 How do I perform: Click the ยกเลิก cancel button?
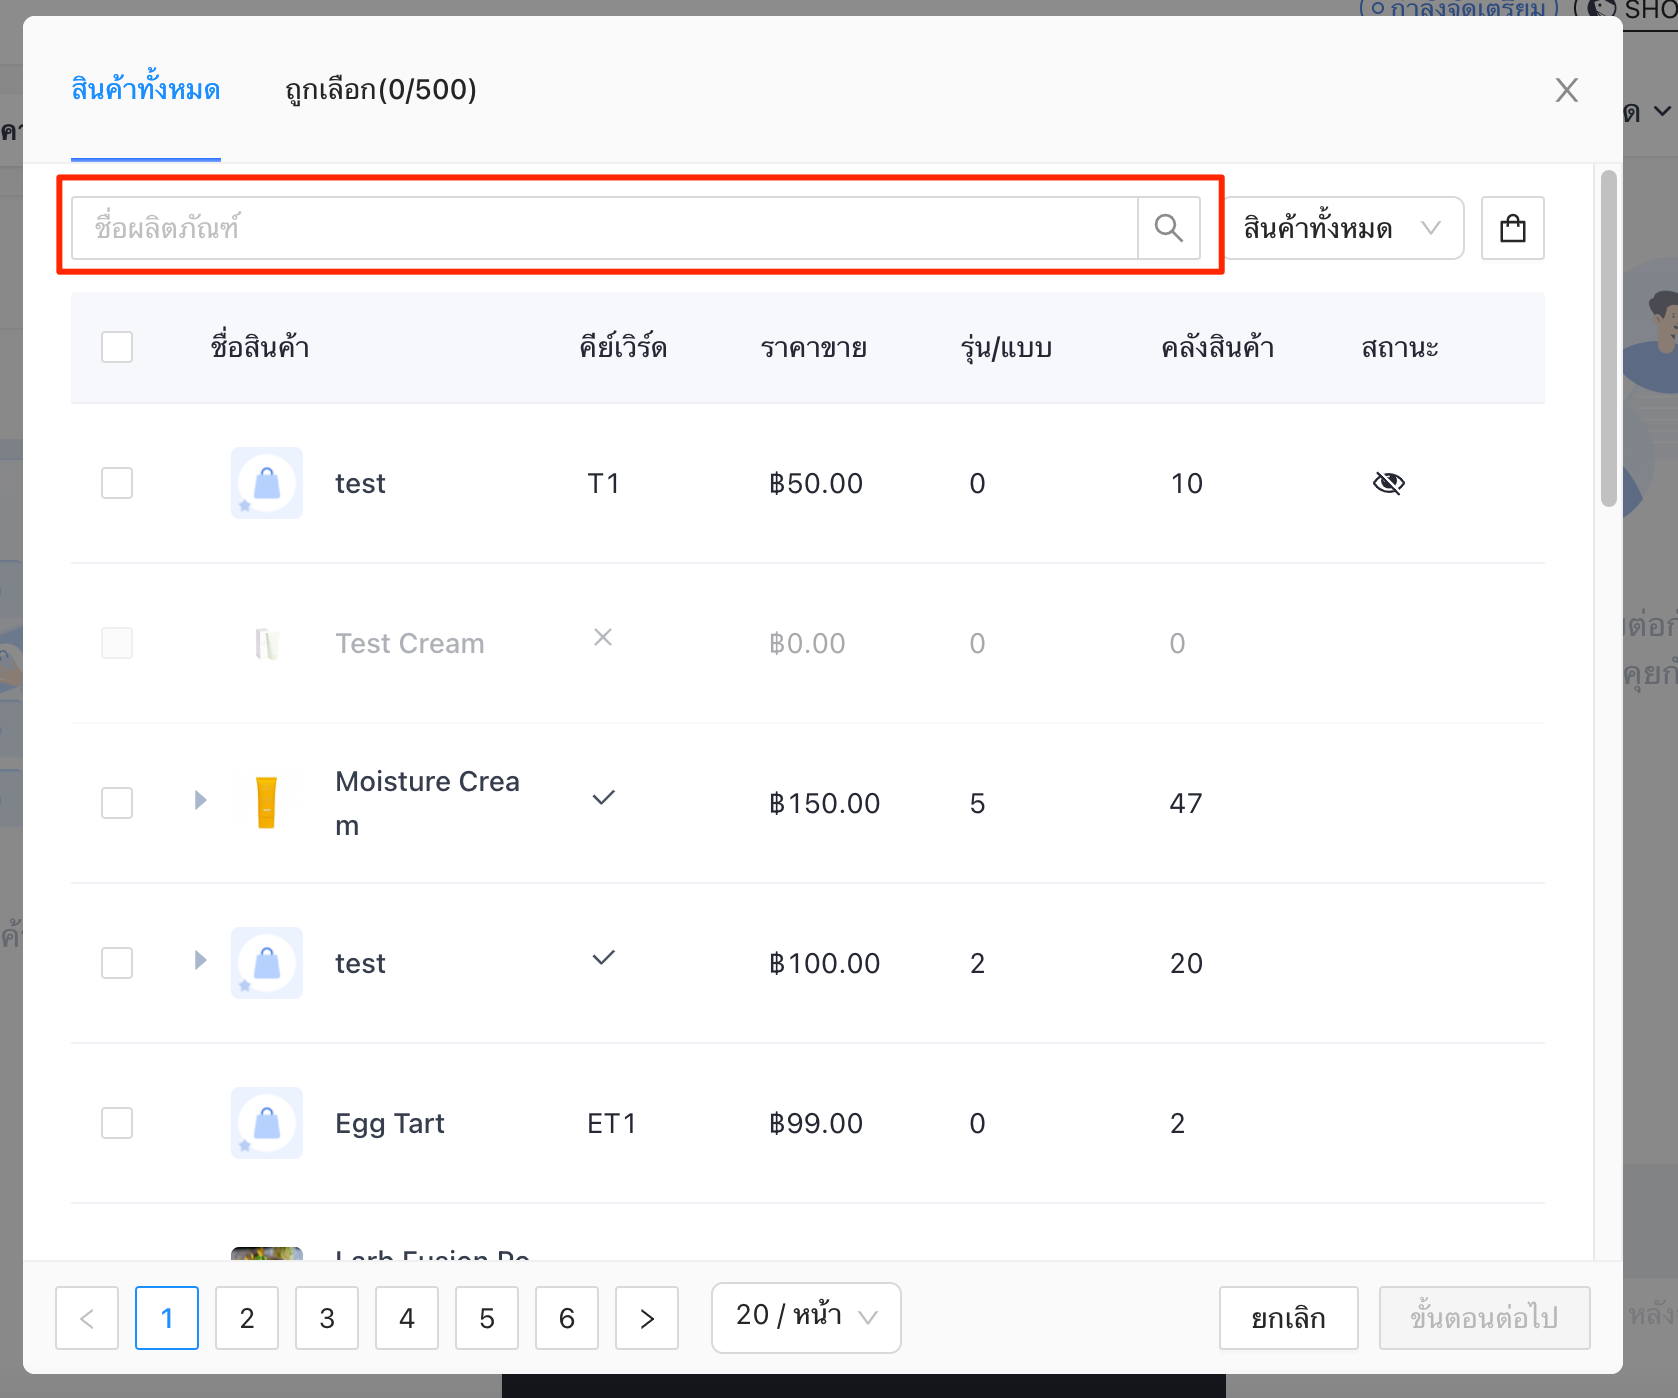(1288, 1318)
